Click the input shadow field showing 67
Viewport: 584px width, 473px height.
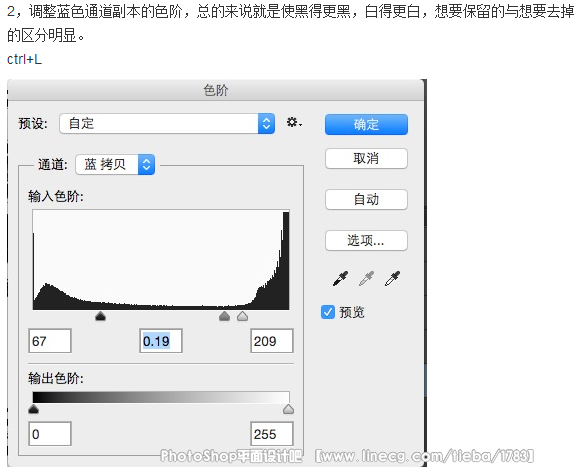[x=50, y=340]
